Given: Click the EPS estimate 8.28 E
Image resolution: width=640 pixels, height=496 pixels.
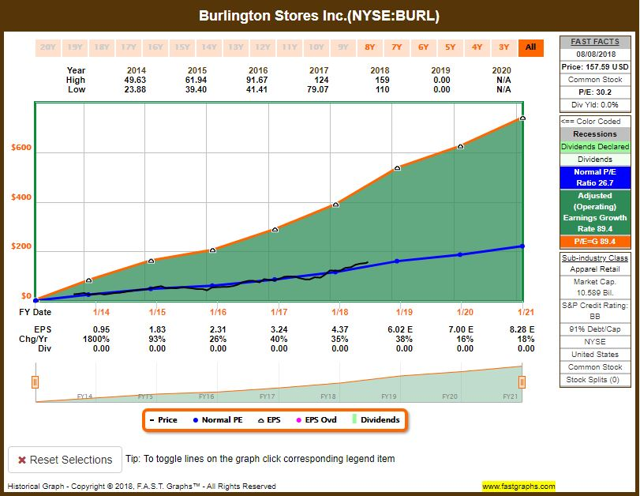Looking at the screenshot, I should click(x=522, y=329).
